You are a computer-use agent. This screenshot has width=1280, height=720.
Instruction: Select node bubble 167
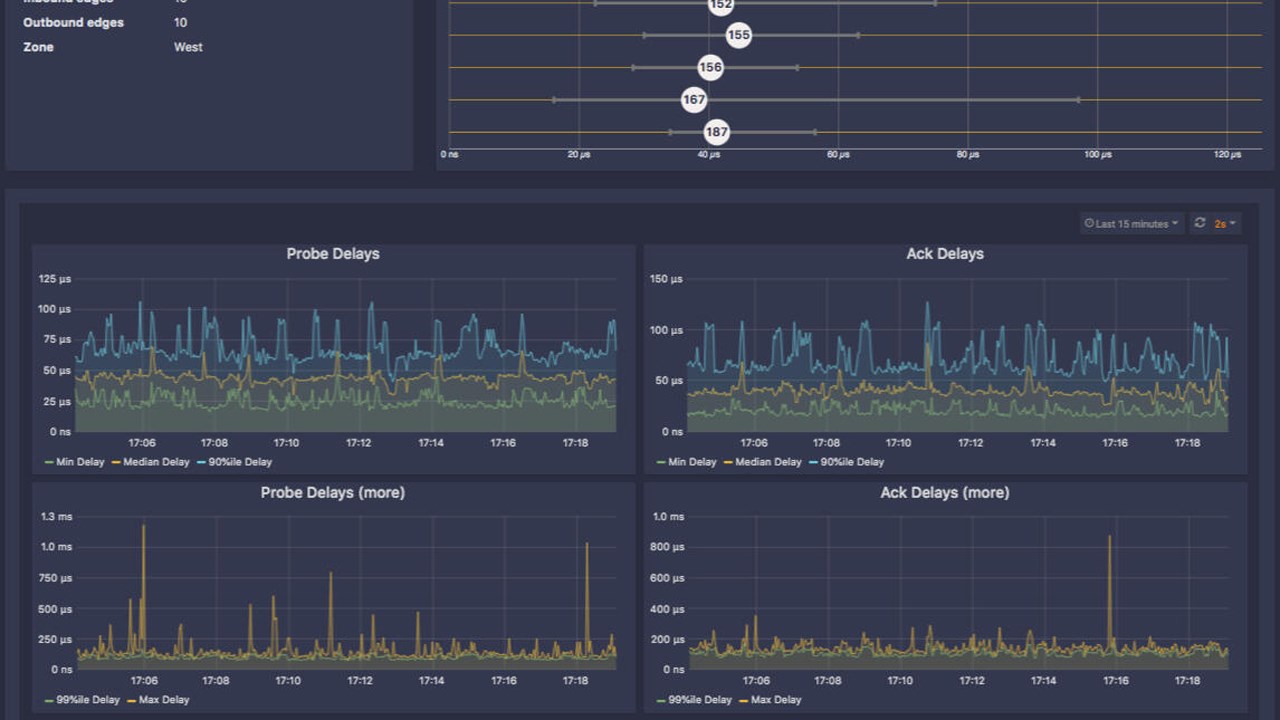694,100
